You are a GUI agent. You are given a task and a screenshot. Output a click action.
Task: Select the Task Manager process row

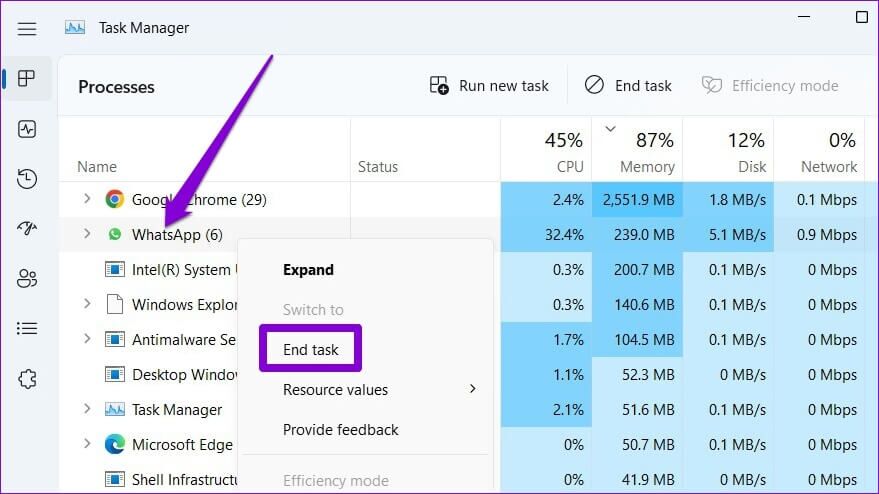click(x=177, y=409)
